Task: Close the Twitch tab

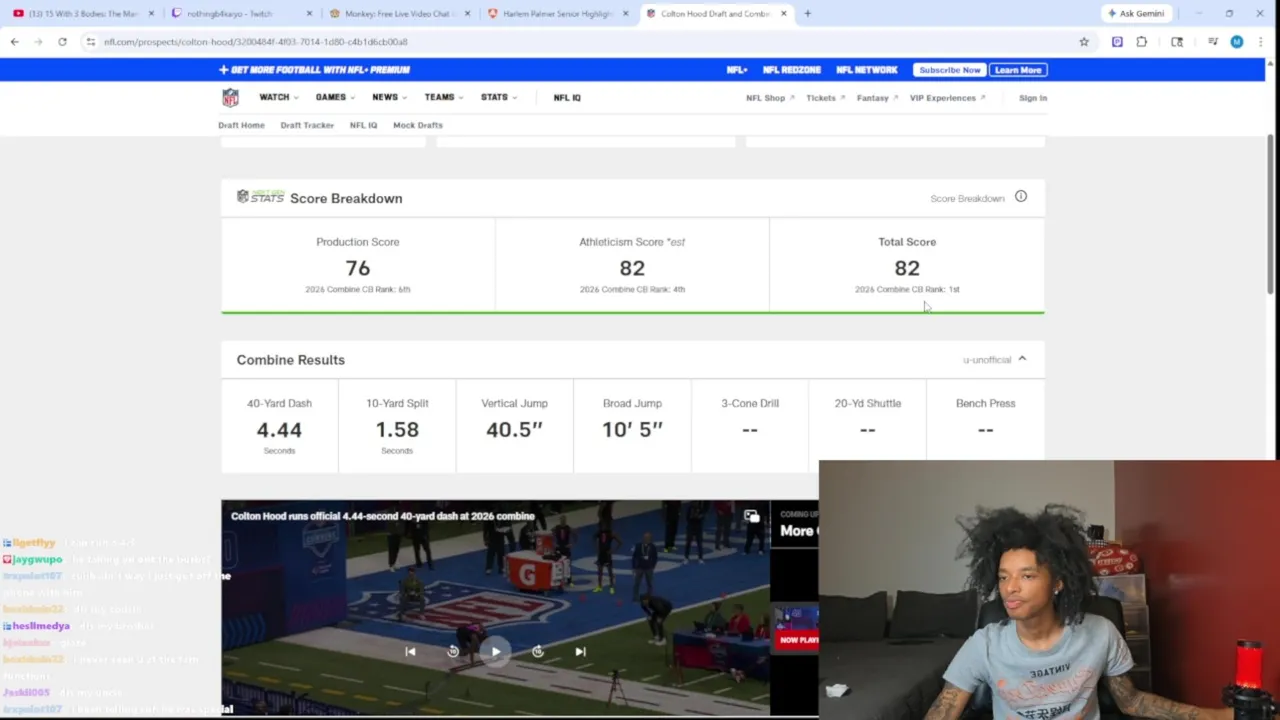Action: (x=309, y=13)
